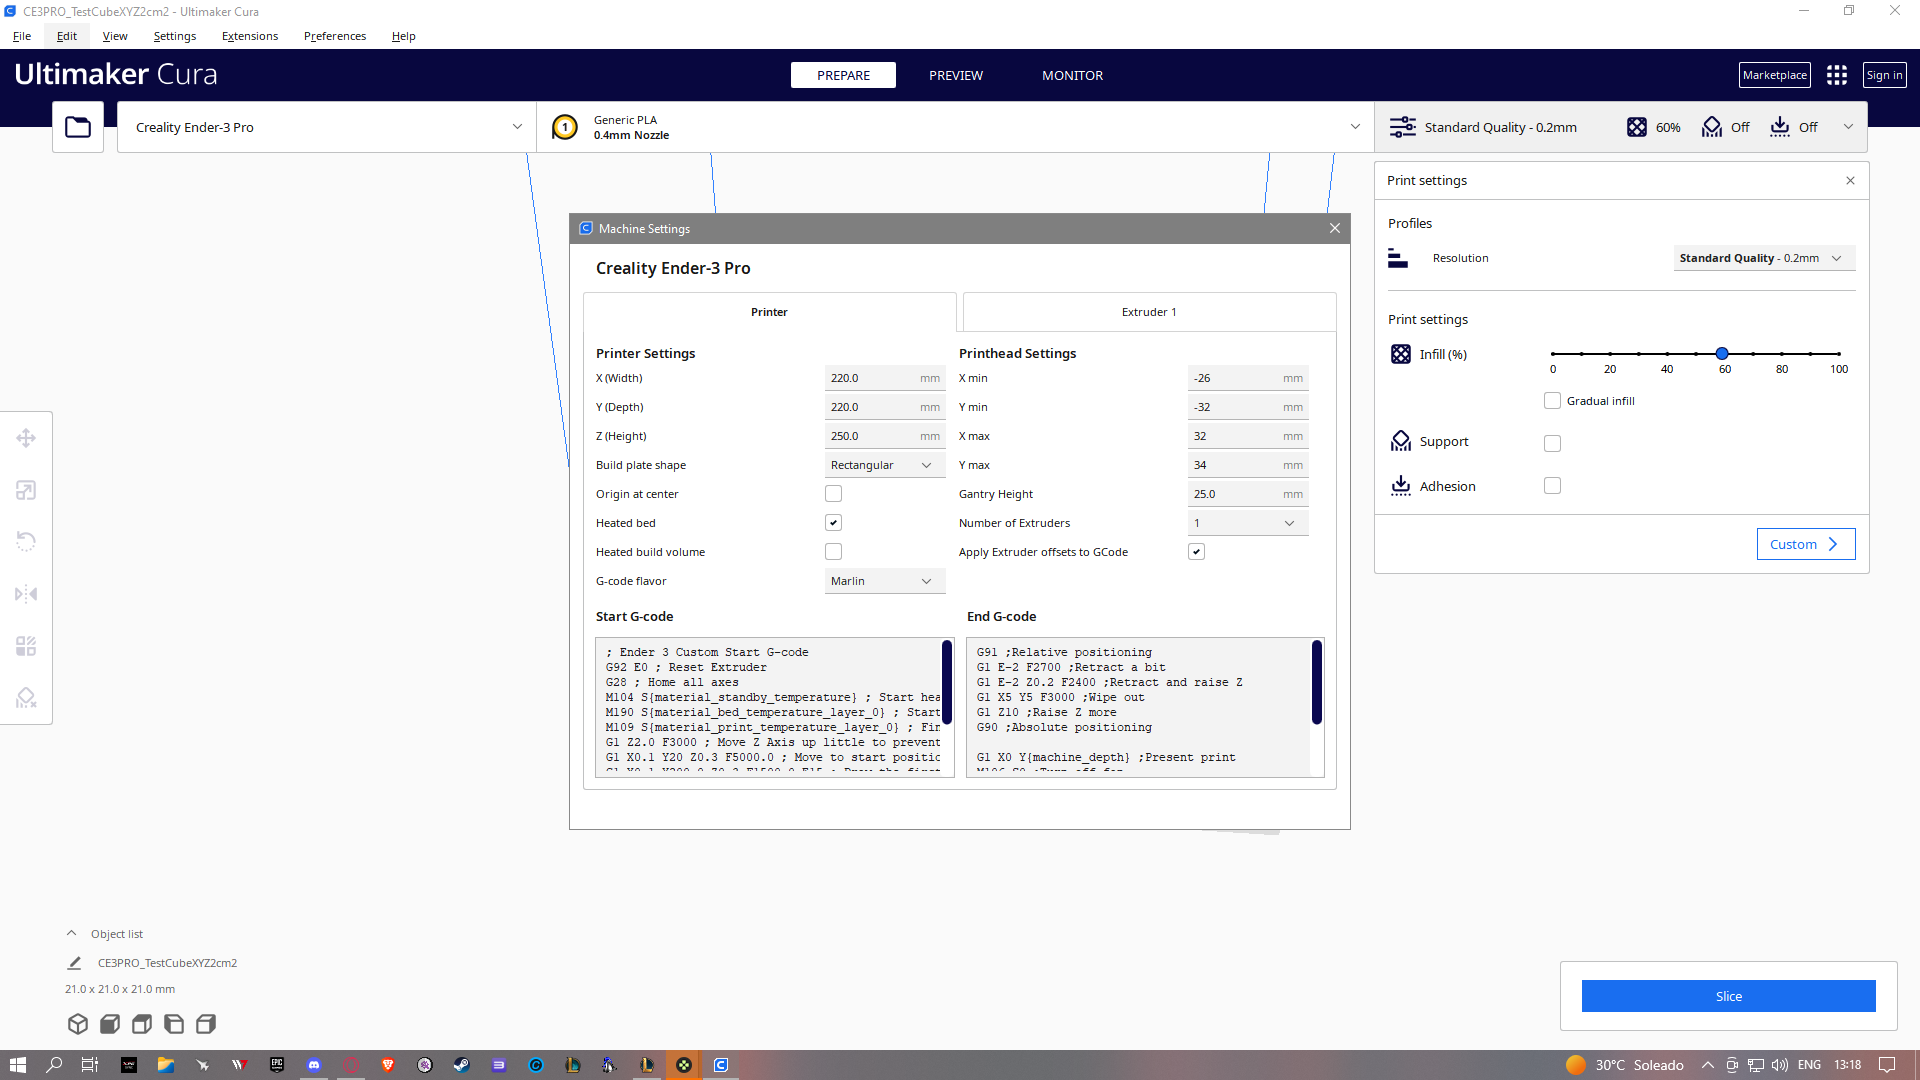
Task: Toggle the Heated build volume checkbox
Action: click(x=833, y=552)
